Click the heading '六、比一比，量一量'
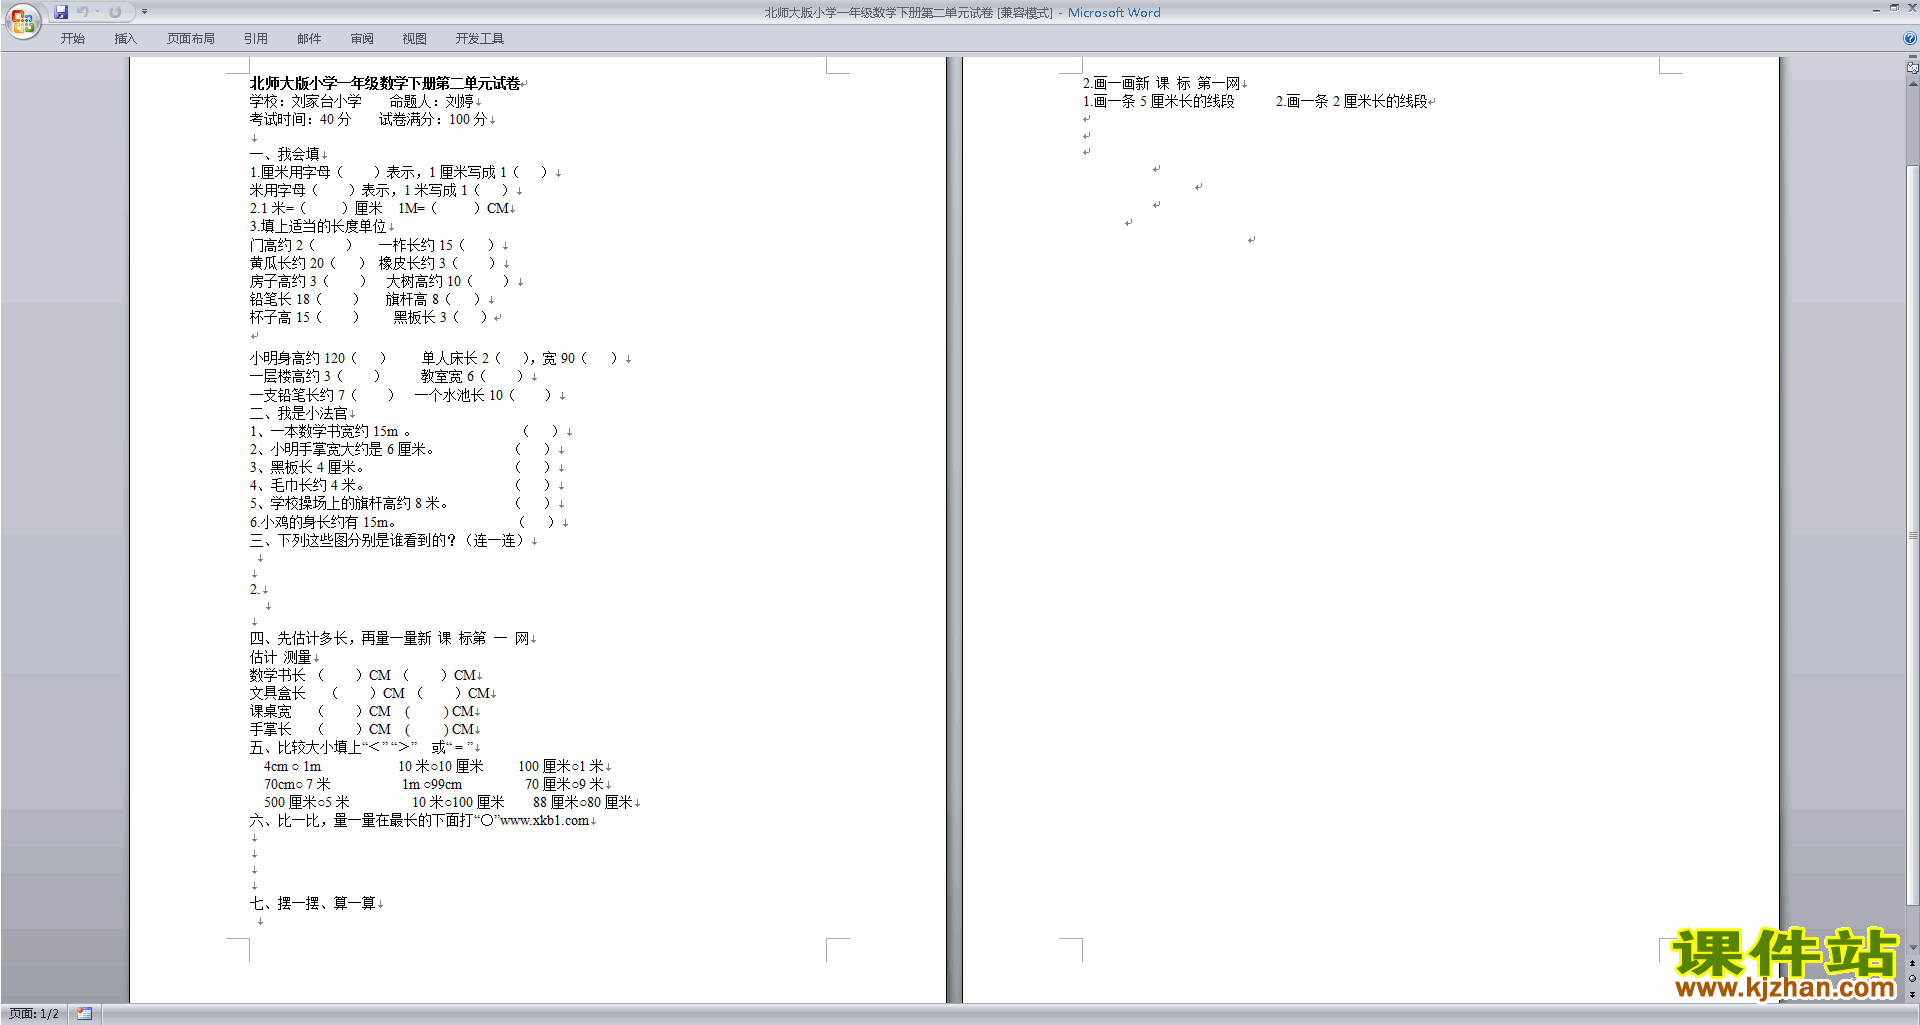 point(312,820)
